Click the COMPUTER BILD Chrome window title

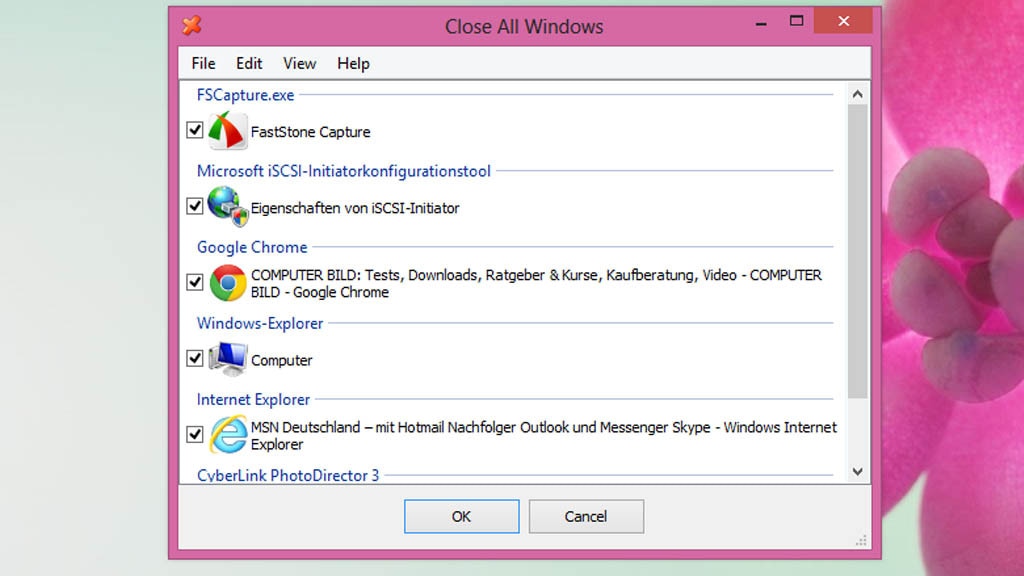point(536,283)
